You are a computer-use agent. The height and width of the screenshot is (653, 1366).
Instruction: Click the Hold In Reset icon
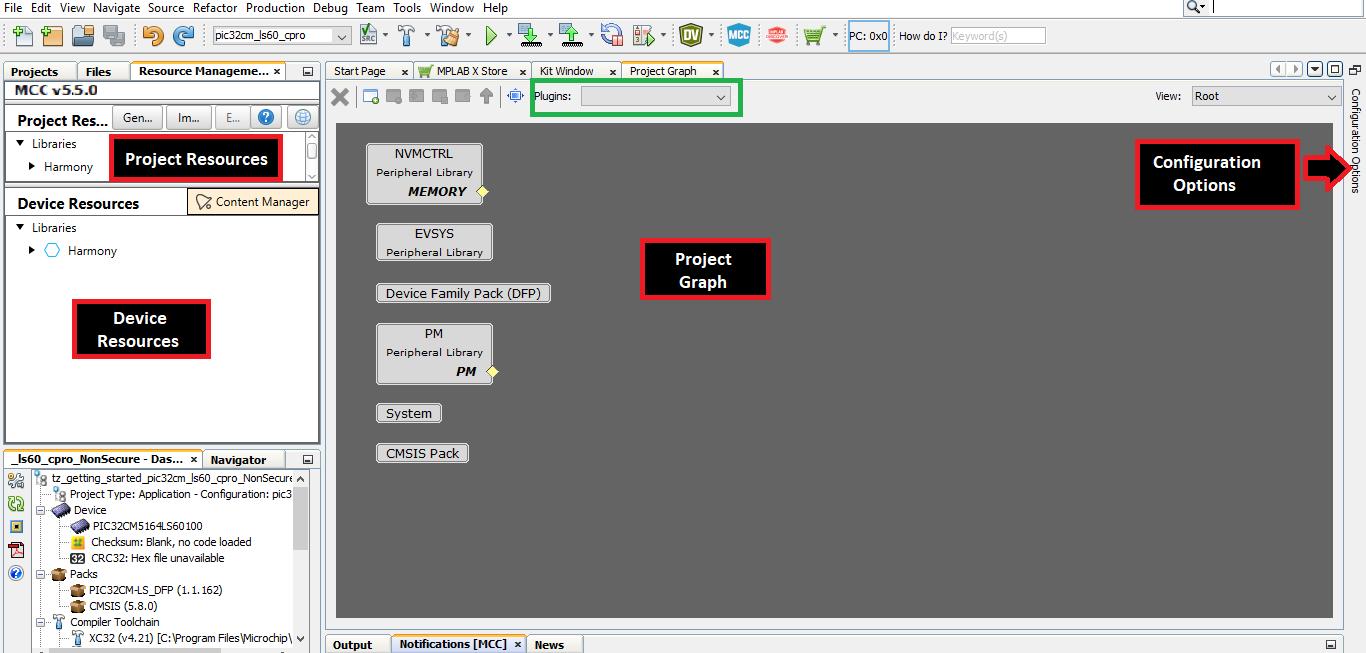612,36
